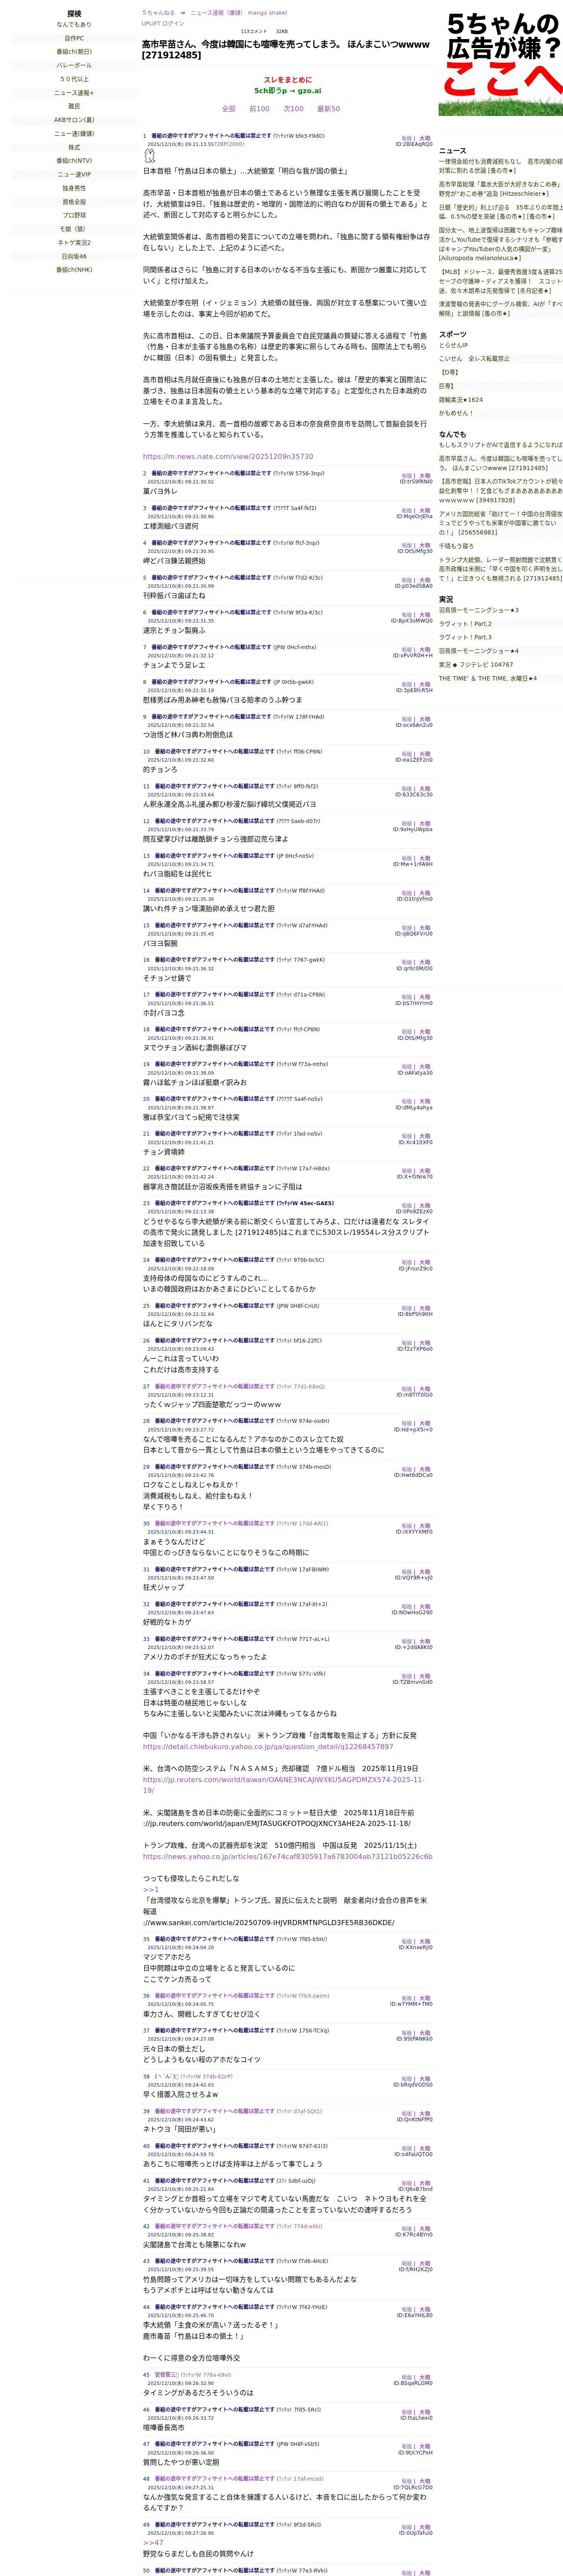Open ネトゲ実況2 board
563x2576 pixels.
click(x=74, y=242)
